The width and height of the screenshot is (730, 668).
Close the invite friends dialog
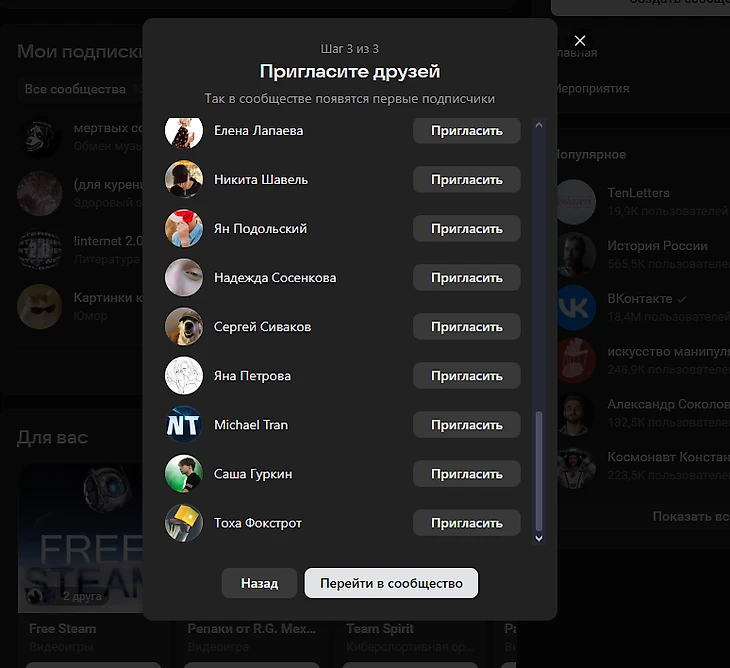(580, 41)
